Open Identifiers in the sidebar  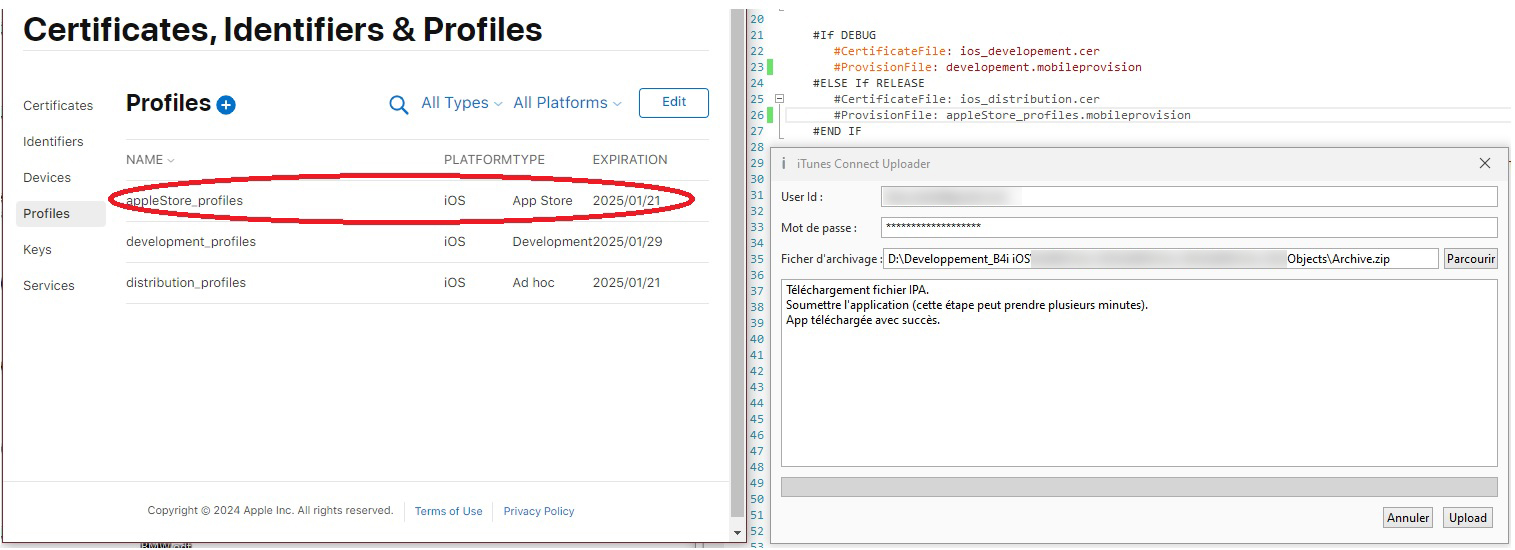click(53, 142)
